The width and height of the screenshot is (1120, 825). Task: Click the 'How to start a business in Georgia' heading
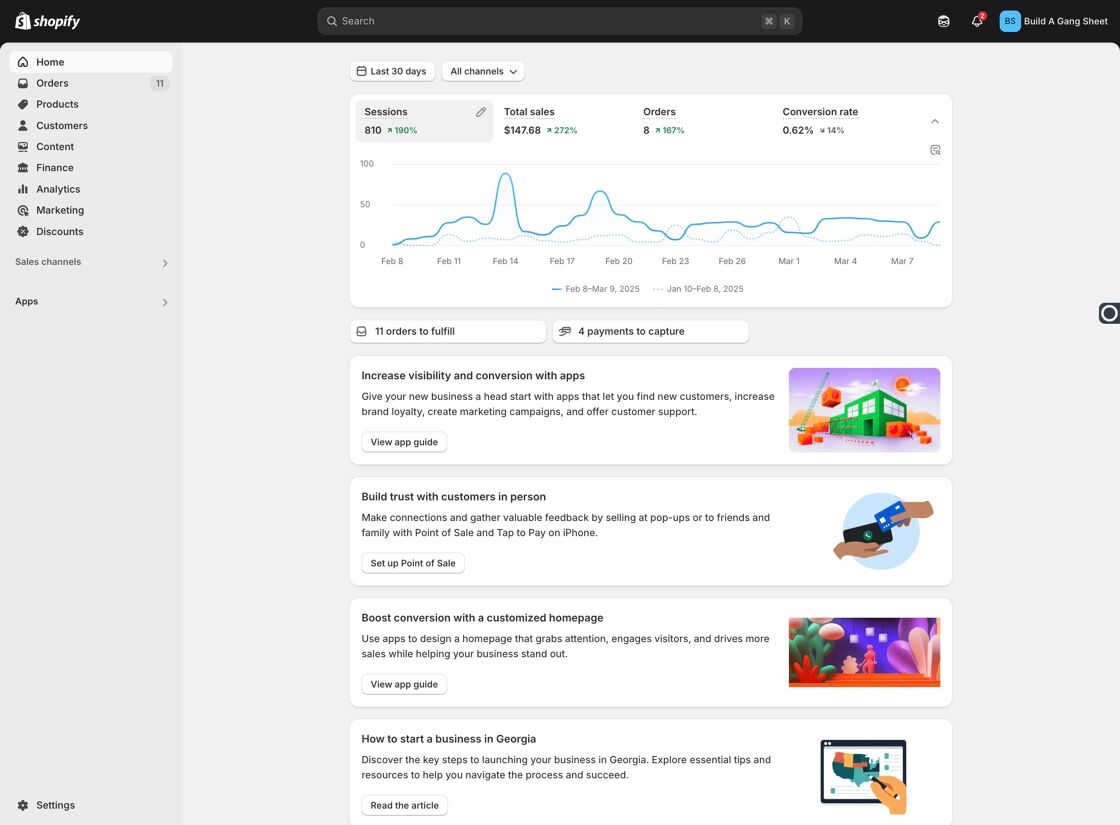pos(449,739)
